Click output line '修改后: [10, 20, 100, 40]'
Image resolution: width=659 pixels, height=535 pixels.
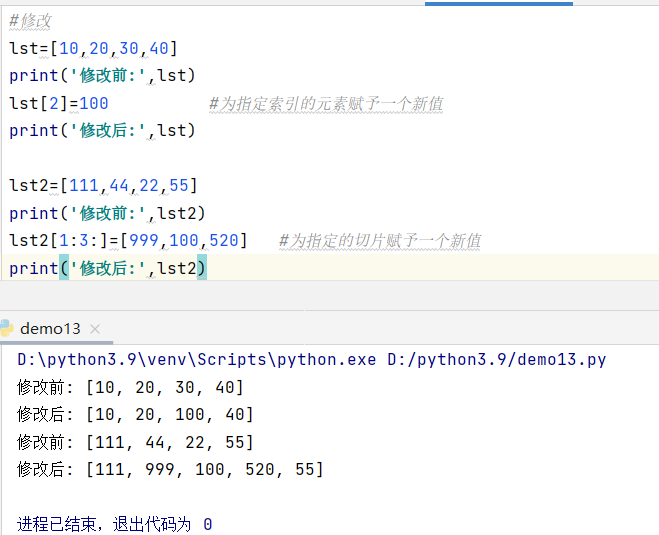(135, 415)
